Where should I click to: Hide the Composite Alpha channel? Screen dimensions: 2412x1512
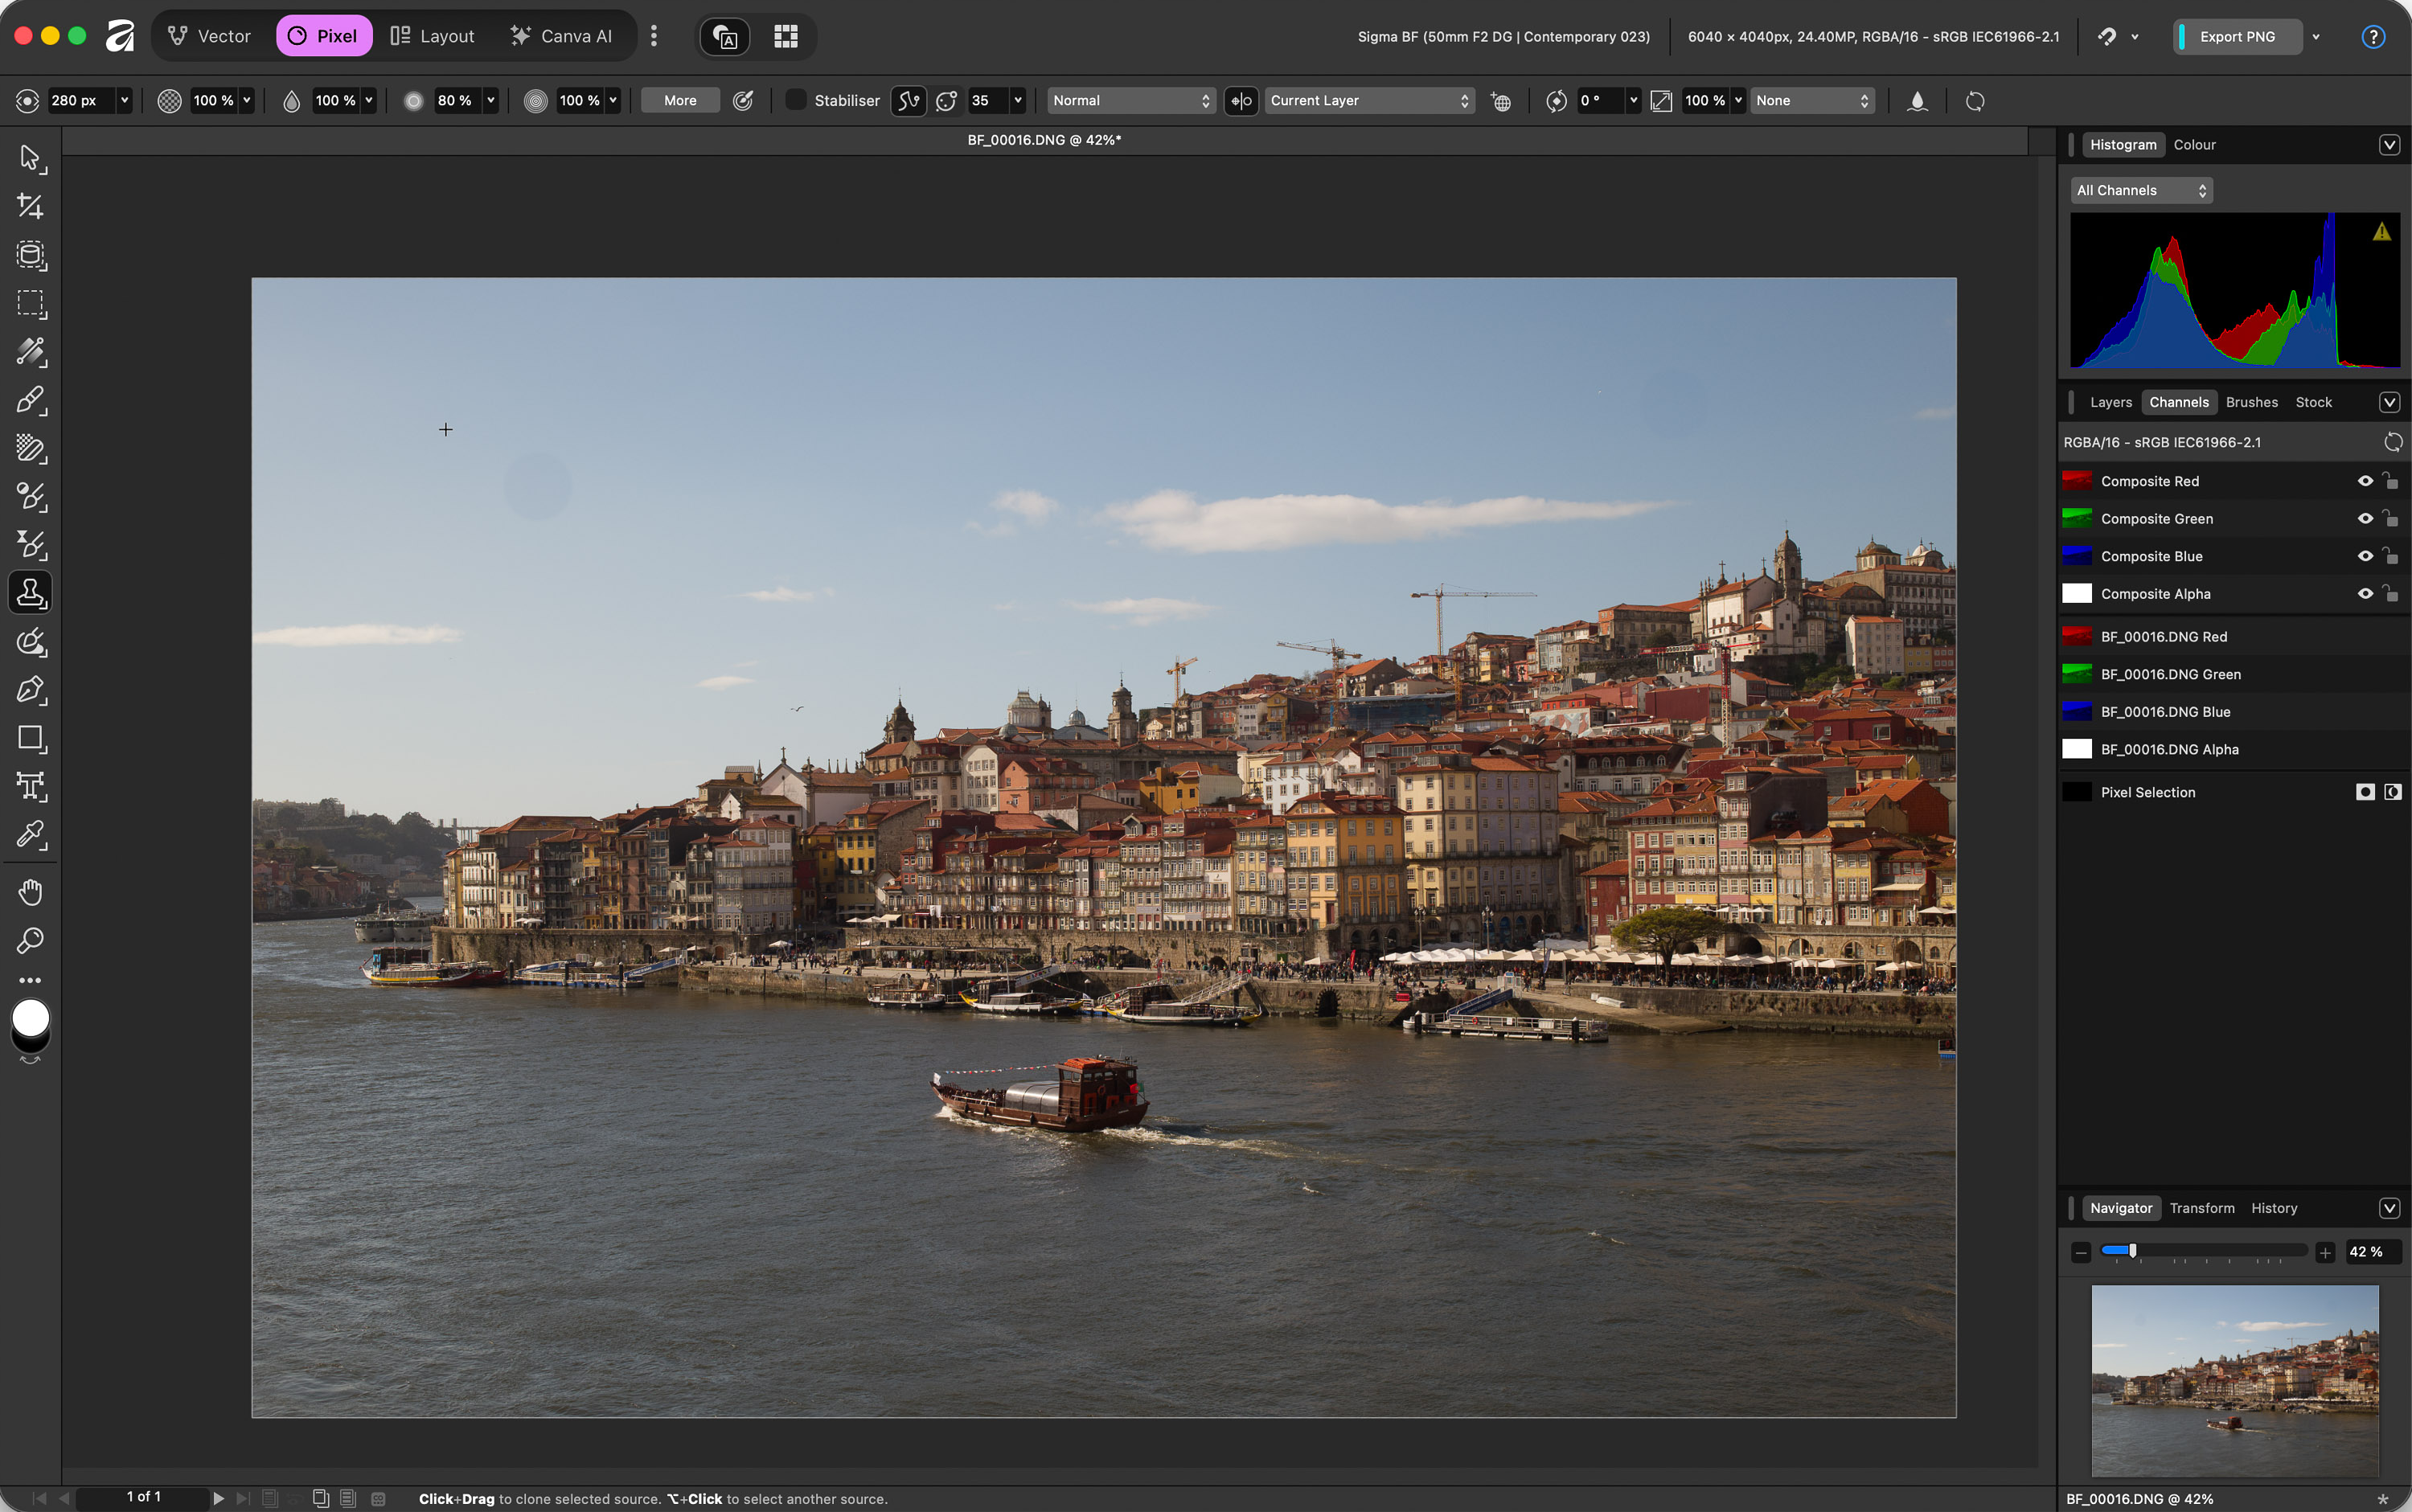(x=2365, y=594)
